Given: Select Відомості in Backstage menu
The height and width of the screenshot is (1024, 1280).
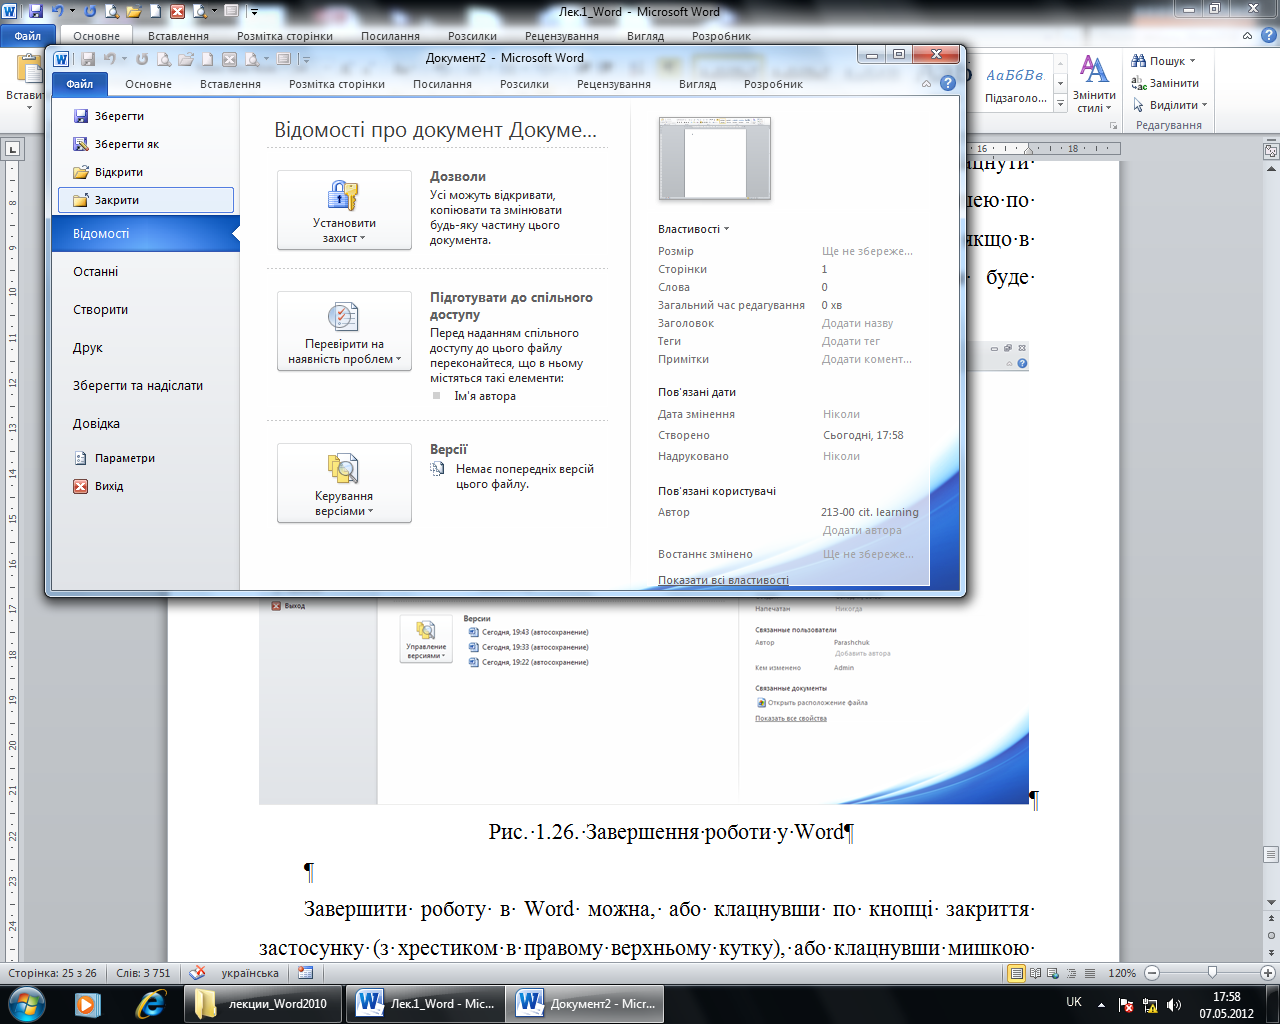Looking at the screenshot, I should [146, 233].
